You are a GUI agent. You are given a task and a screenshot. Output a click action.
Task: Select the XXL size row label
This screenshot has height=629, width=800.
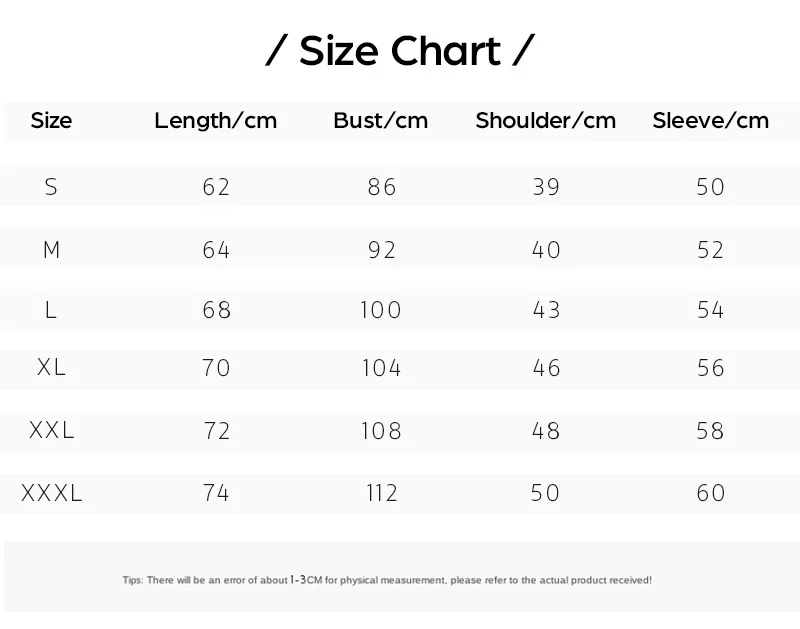52,430
